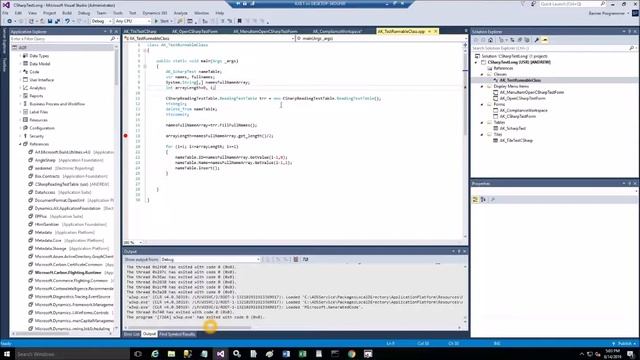Click Categorized icon in Properties panel
This screenshot has width=640, height=360.
[x=476, y=200]
